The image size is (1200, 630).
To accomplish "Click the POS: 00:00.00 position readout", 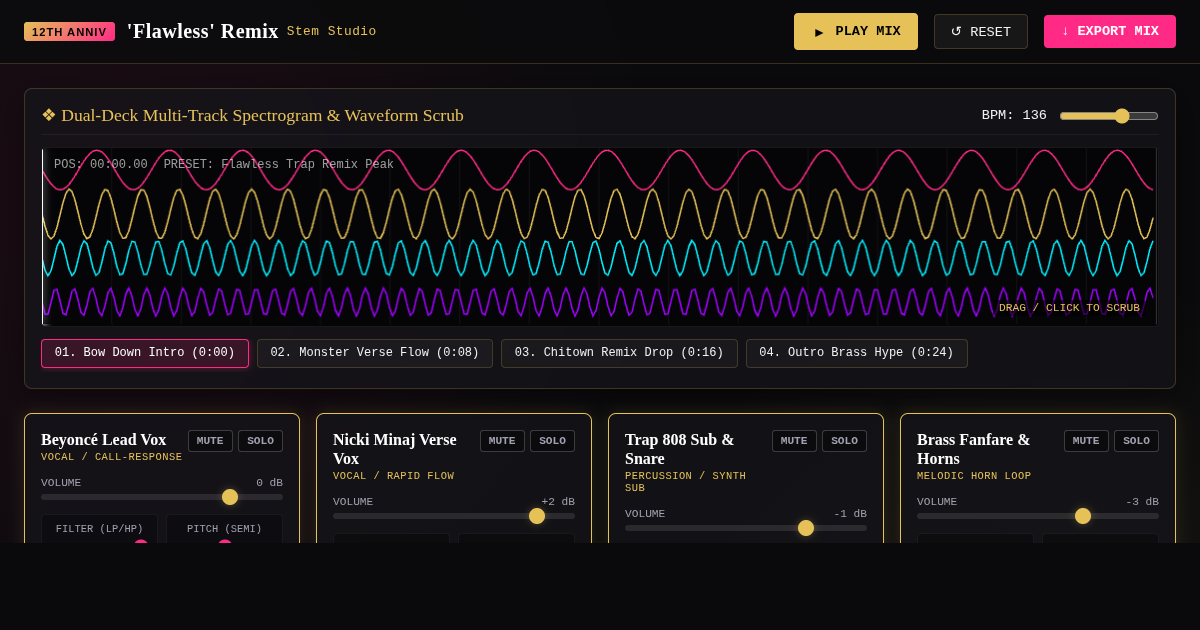I will [101, 165].
